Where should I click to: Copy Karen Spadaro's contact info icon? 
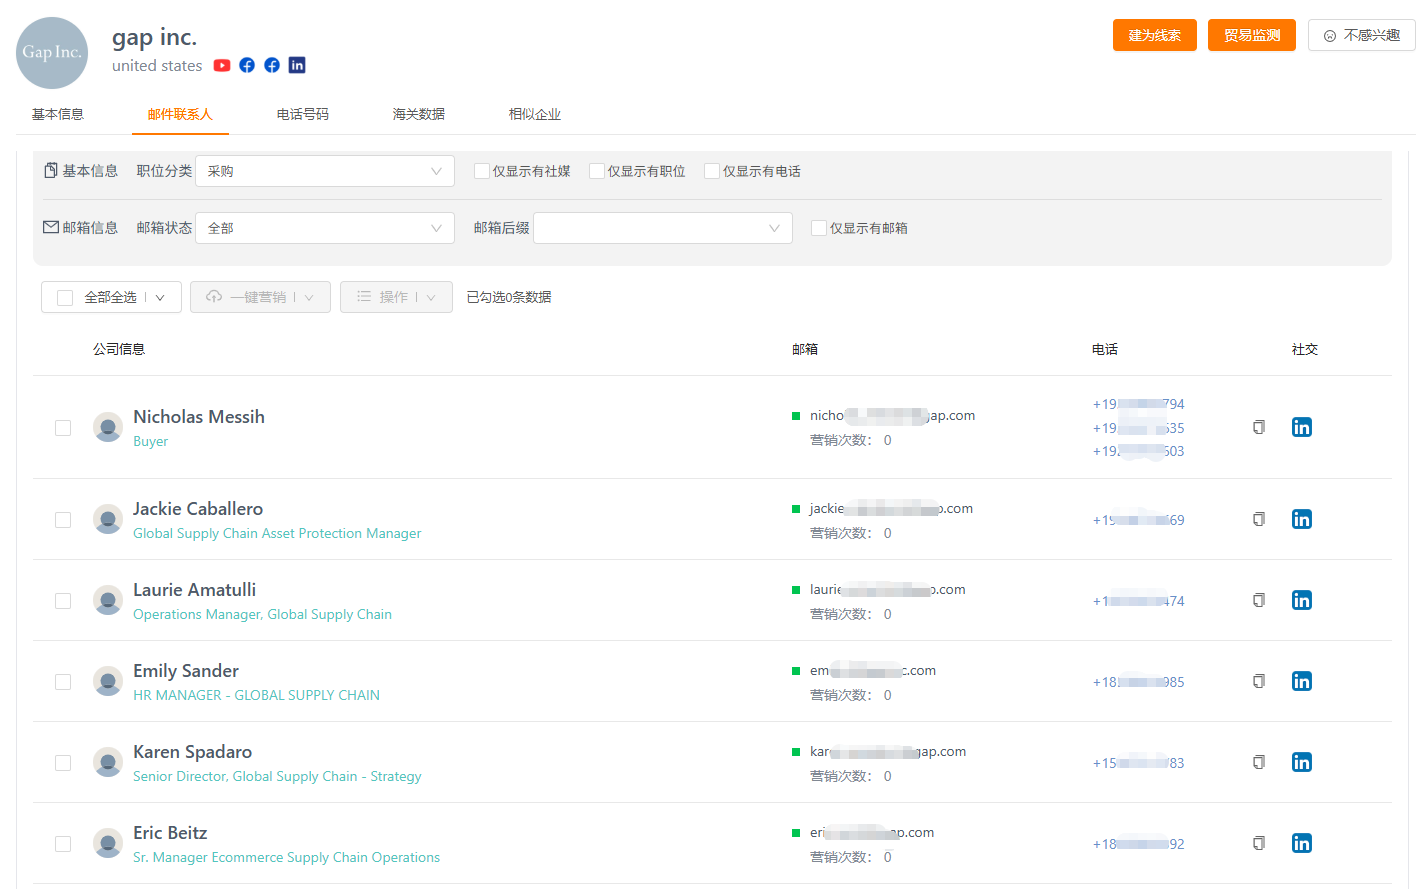tap(1259, 762)
